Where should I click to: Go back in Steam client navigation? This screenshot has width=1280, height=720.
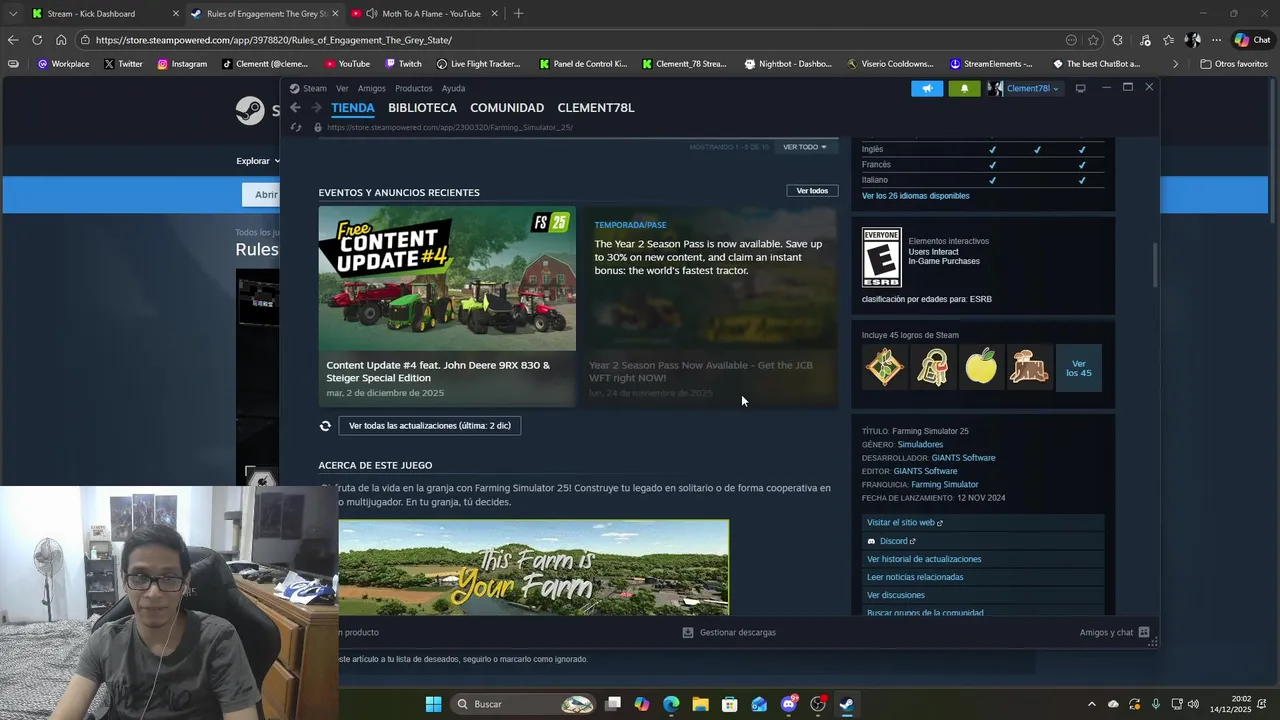pos(295,108)
